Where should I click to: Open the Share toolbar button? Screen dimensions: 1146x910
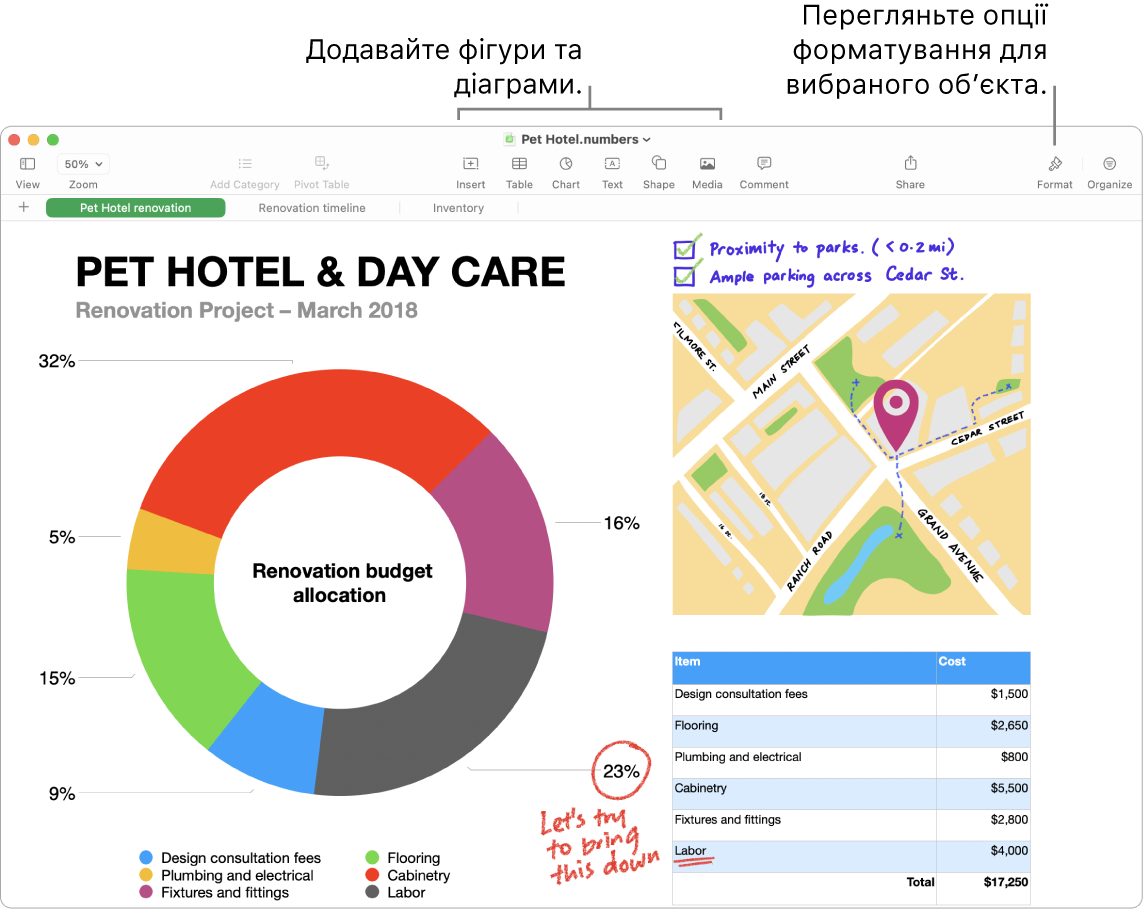point(910,164)
